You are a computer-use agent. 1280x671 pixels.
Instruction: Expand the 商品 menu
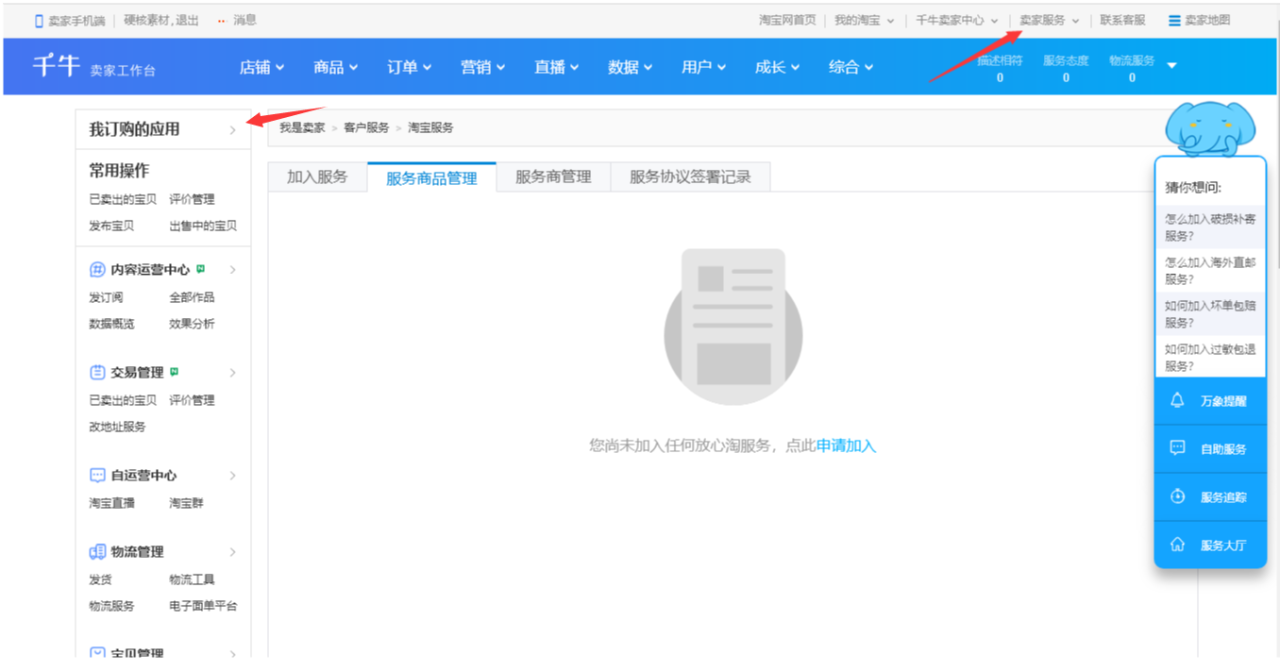[x=336, y=67]
